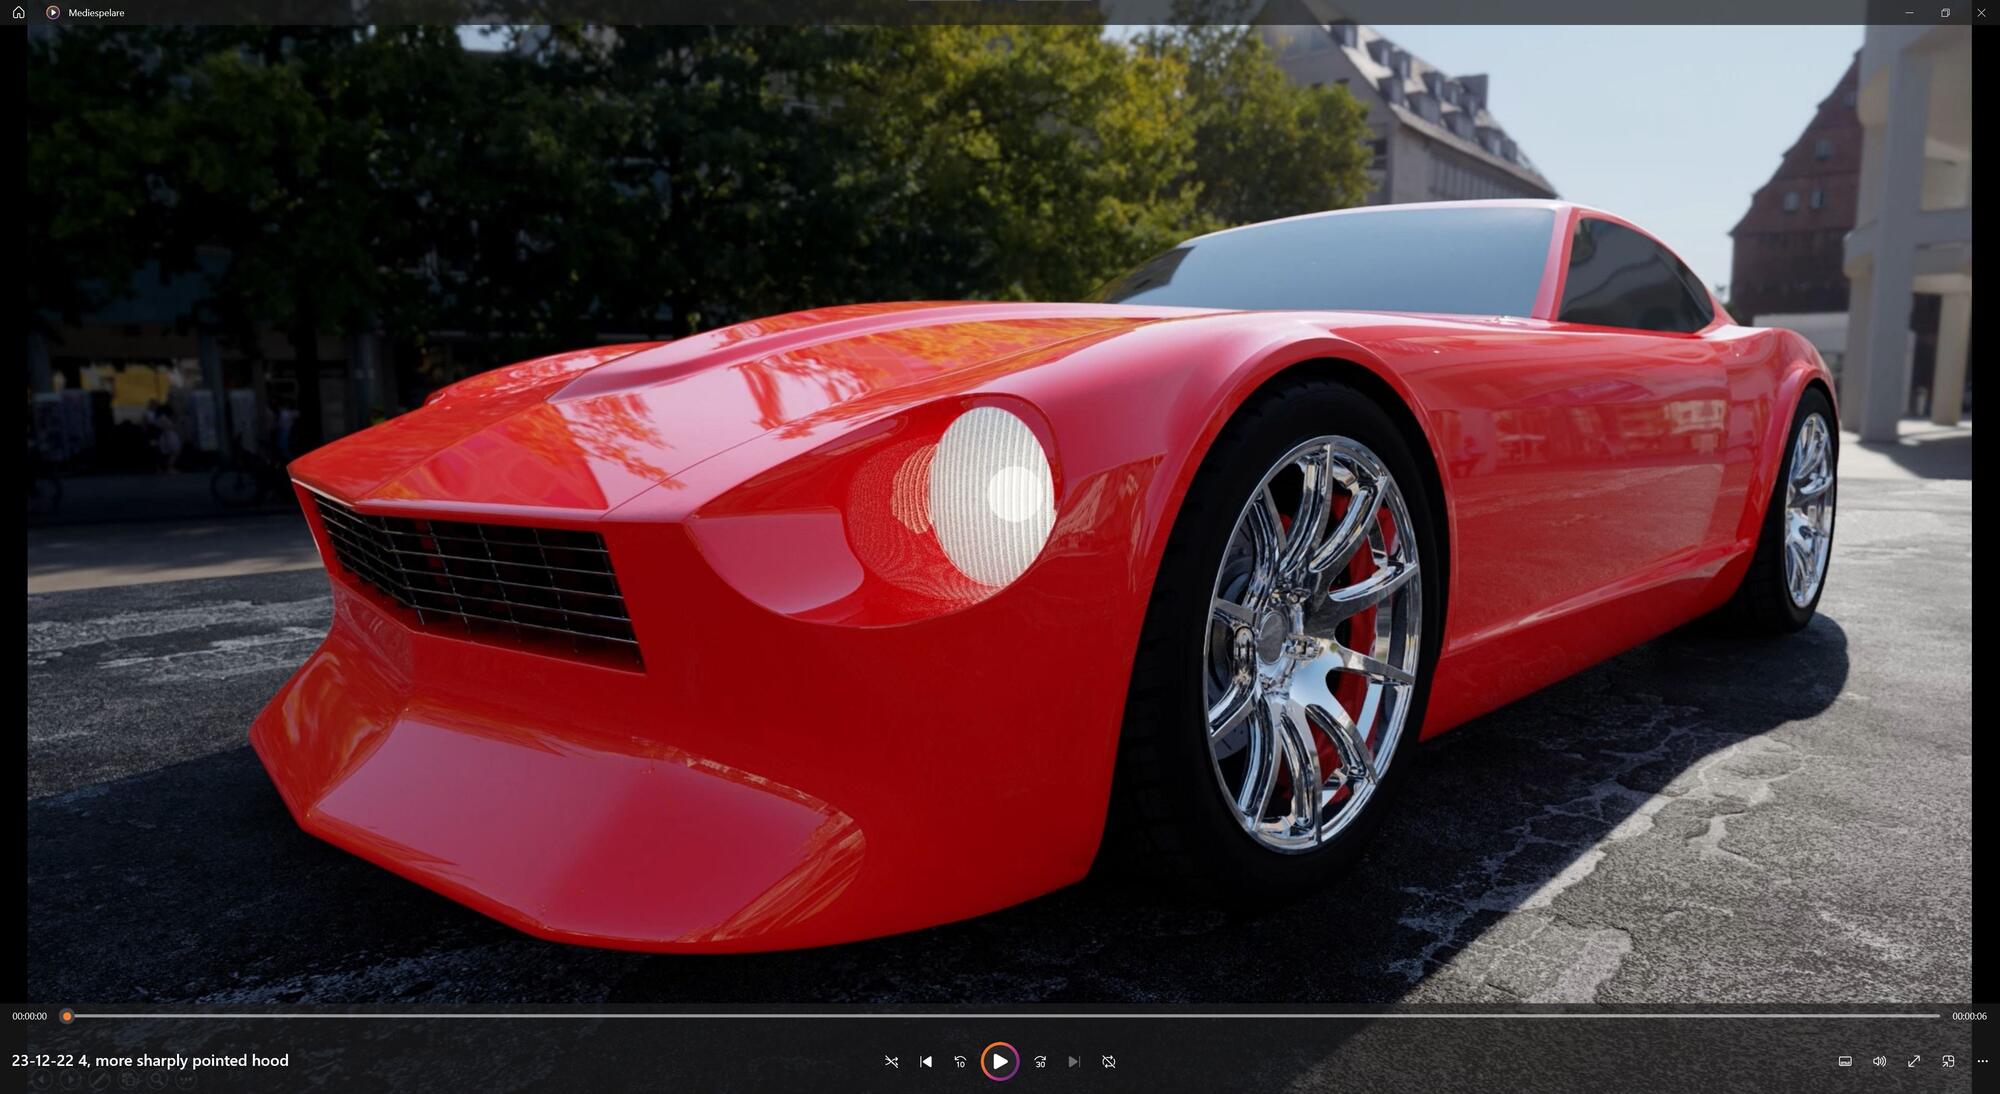This screenshot has width=2000, height=1094.
Task: Enter full screen mode
Action: tap(1914, 1061)
